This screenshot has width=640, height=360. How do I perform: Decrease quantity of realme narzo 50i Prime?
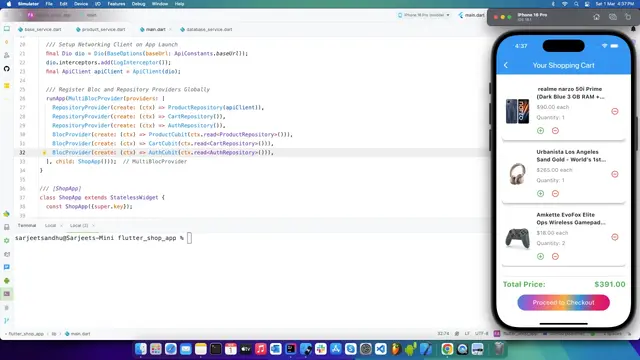(x=555, y=131)
